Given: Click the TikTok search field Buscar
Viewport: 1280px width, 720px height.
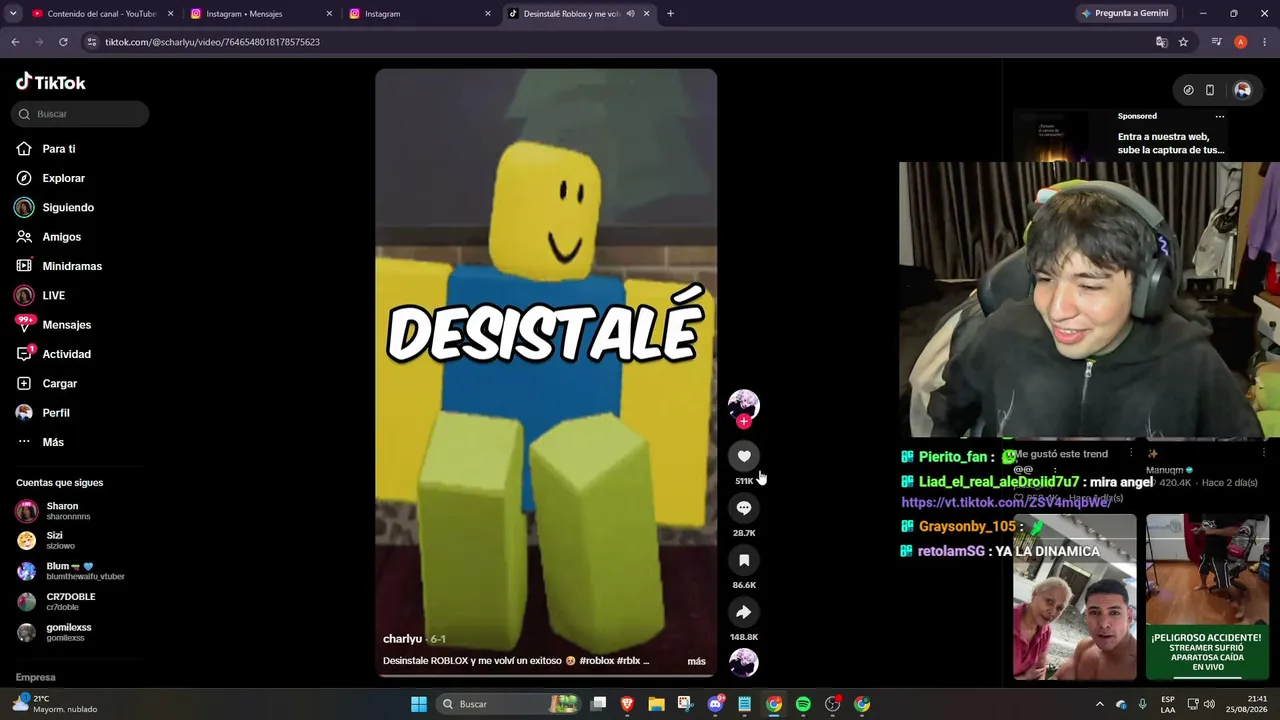Looking at the screenshot, I should 81,114.
